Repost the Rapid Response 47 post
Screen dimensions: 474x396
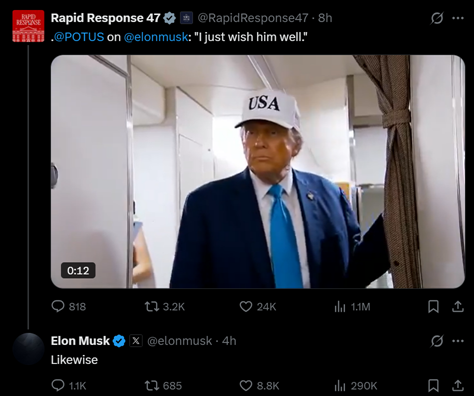coord(164,306)
